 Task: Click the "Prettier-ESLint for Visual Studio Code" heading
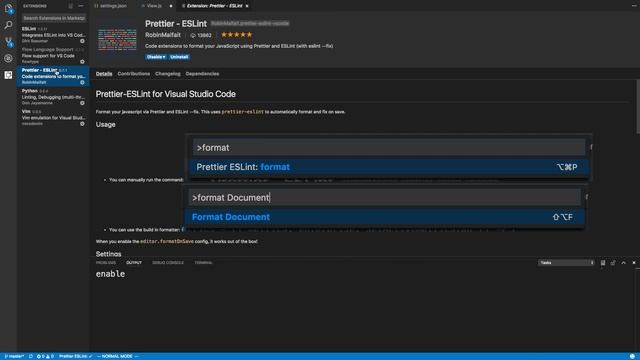pos(166,94)
